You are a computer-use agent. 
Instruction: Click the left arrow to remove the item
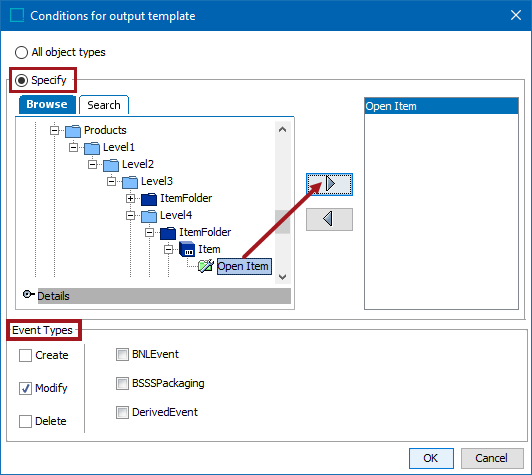[x=329, y=219]
